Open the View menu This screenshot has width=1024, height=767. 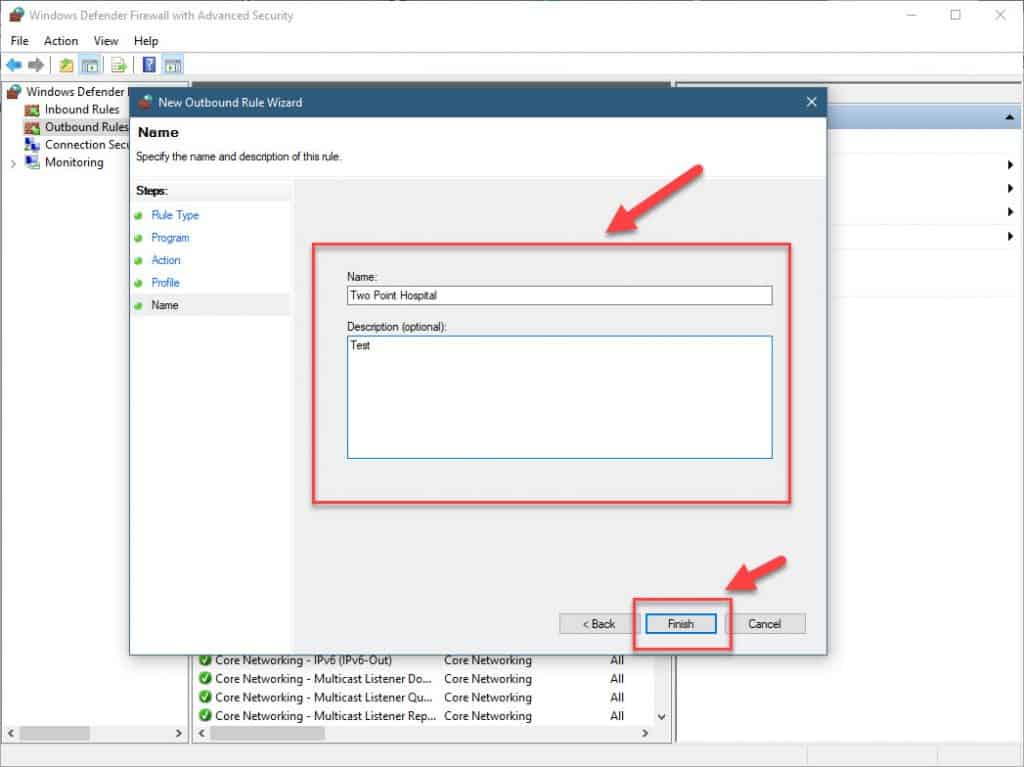click(106, 41)
